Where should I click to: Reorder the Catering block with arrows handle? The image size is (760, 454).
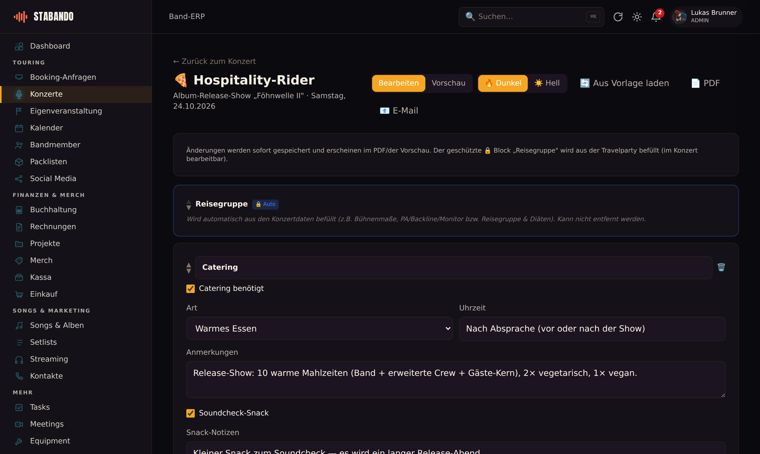[x=189, y=267]
